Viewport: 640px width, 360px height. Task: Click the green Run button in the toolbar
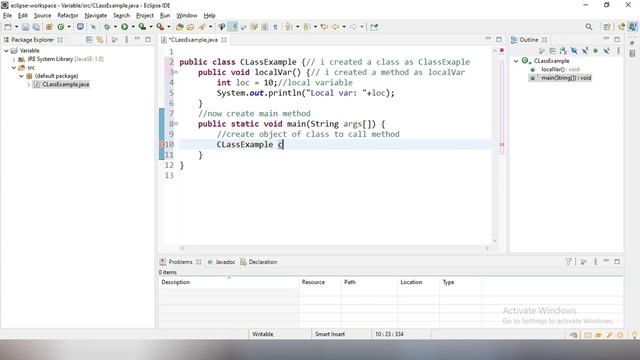pos(124,27)
